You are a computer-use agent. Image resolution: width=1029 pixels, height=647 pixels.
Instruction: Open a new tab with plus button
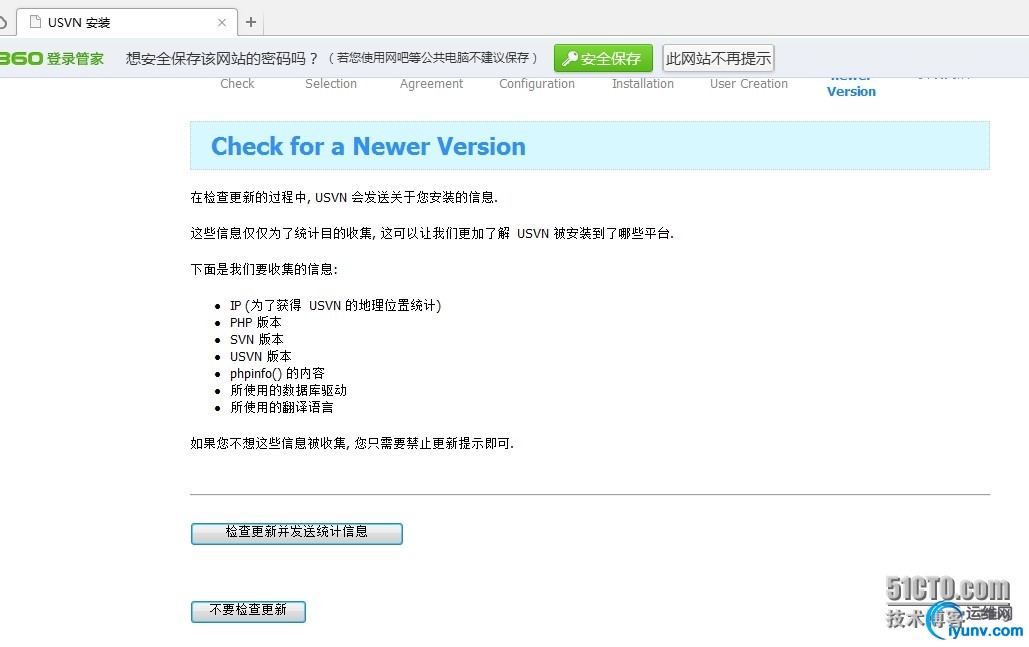point(251,22)
